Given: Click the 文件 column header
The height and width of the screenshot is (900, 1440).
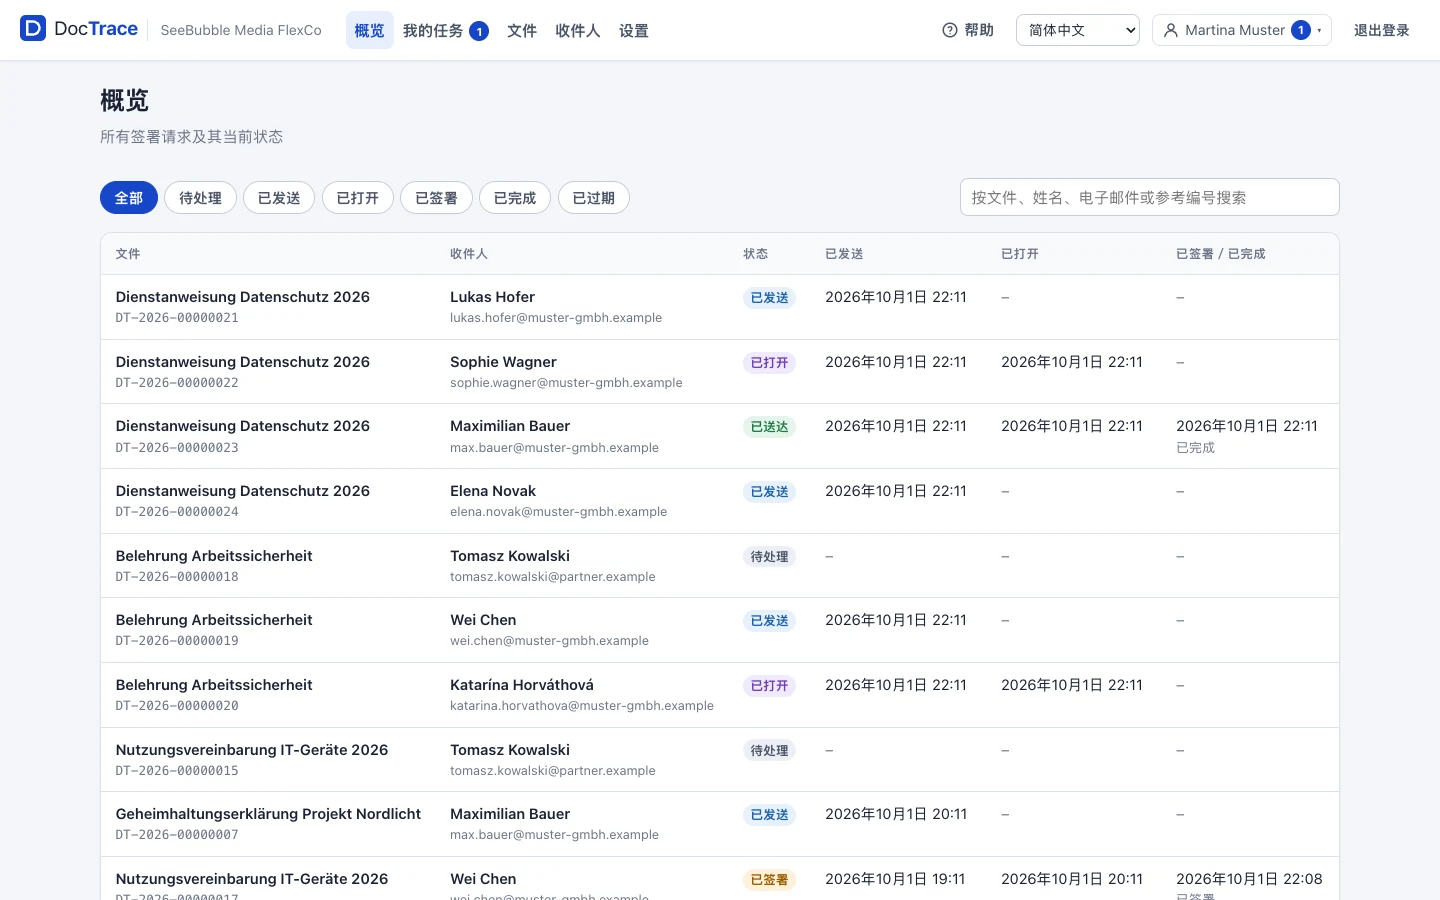Looking at the screenshot, I should pos(128,254).
